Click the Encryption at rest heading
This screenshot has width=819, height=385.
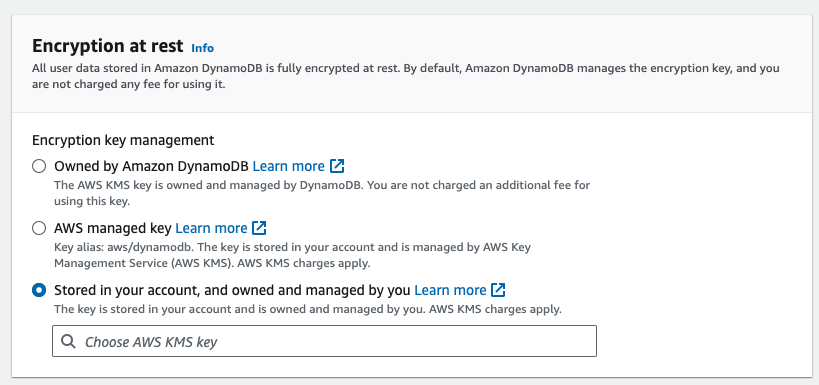[108, 46]
